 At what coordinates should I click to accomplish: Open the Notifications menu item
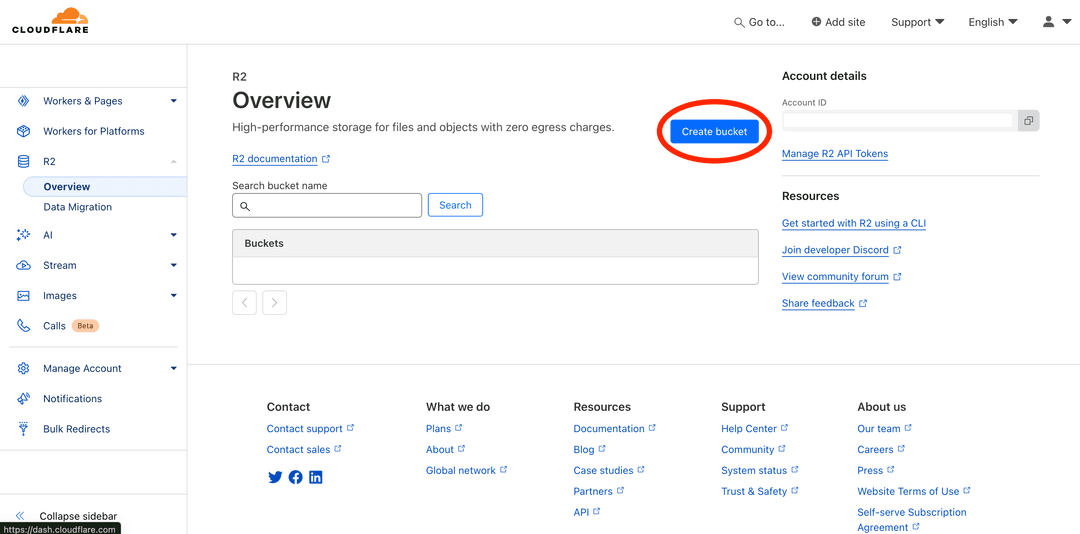[72, 399]
